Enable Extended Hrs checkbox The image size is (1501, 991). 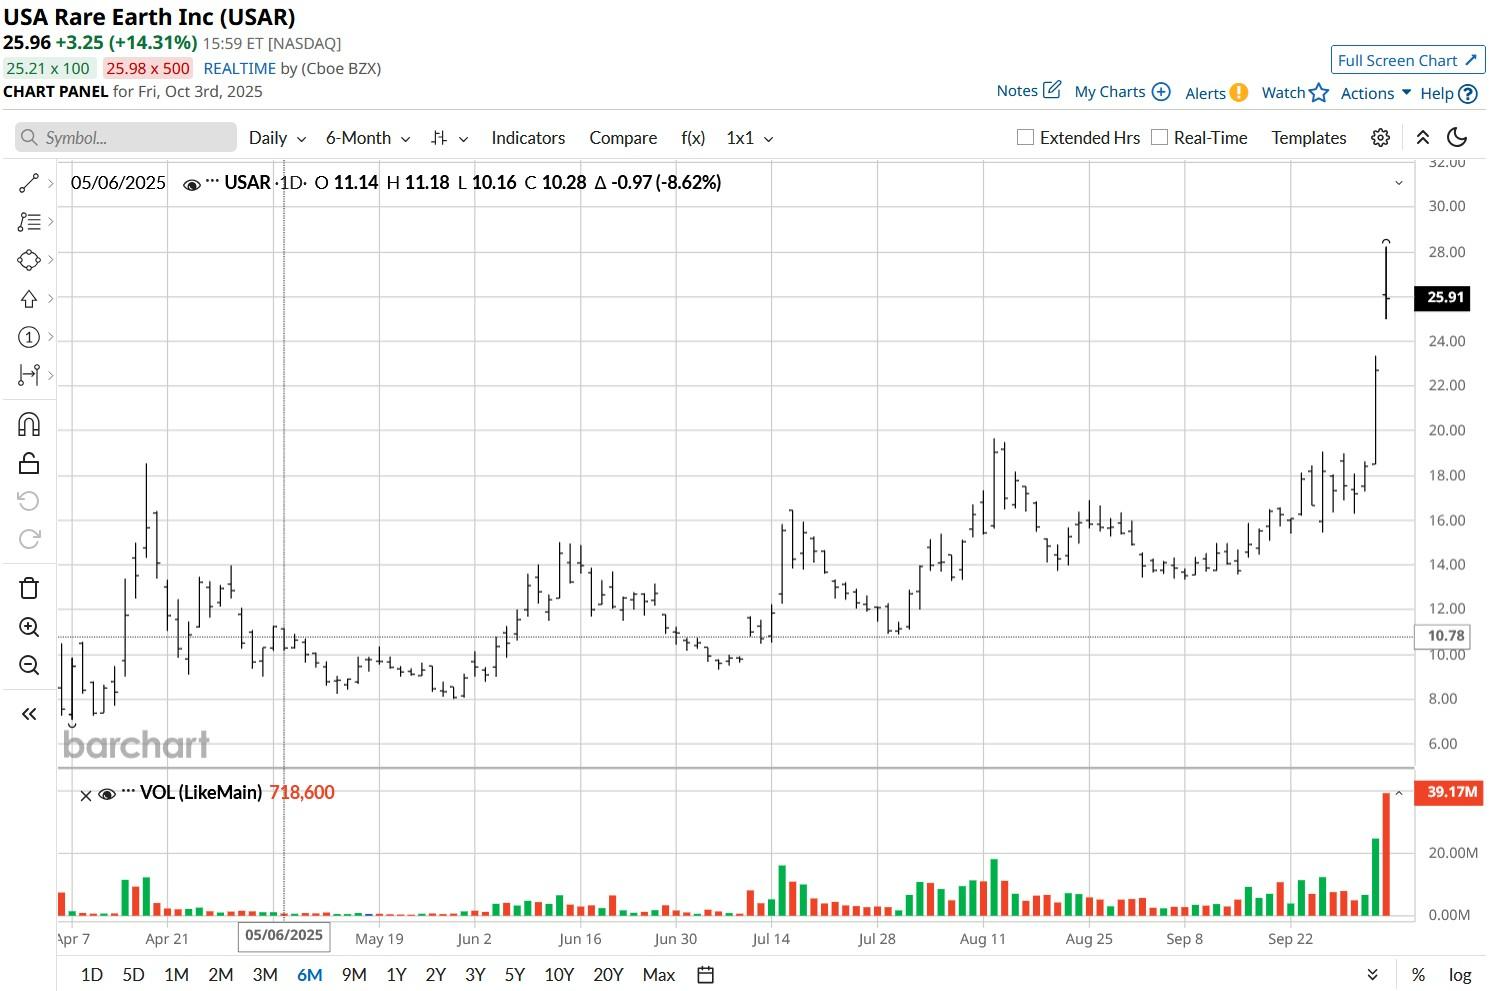coord(1025,137)
